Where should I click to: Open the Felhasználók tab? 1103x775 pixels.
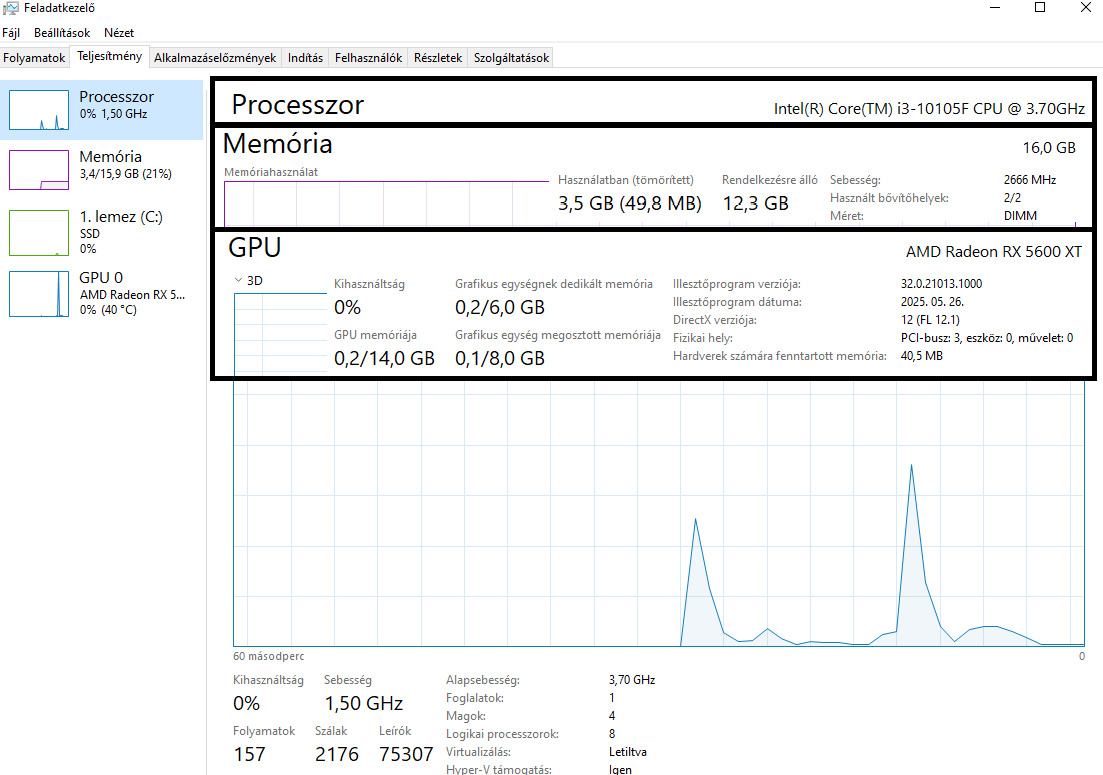368,58
